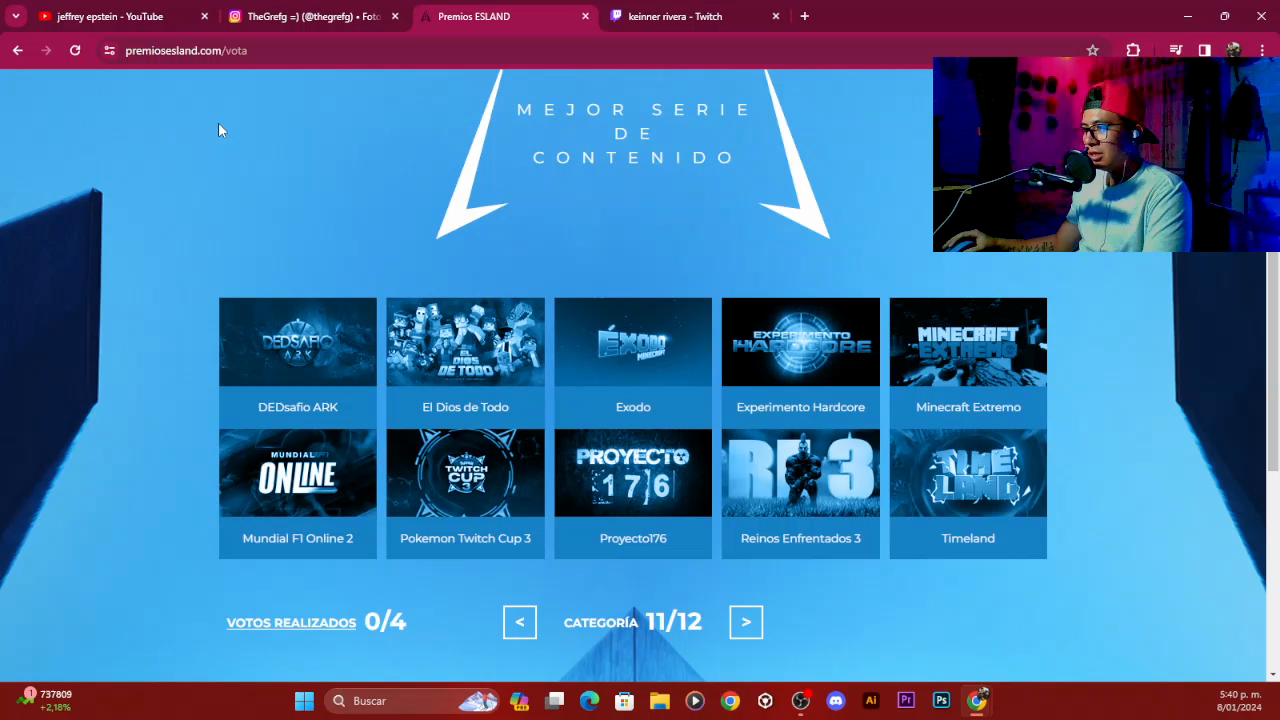Close the jeffrey epstein YouTube tab
The width and height of the screenshot is (1280, 720).
204,16
